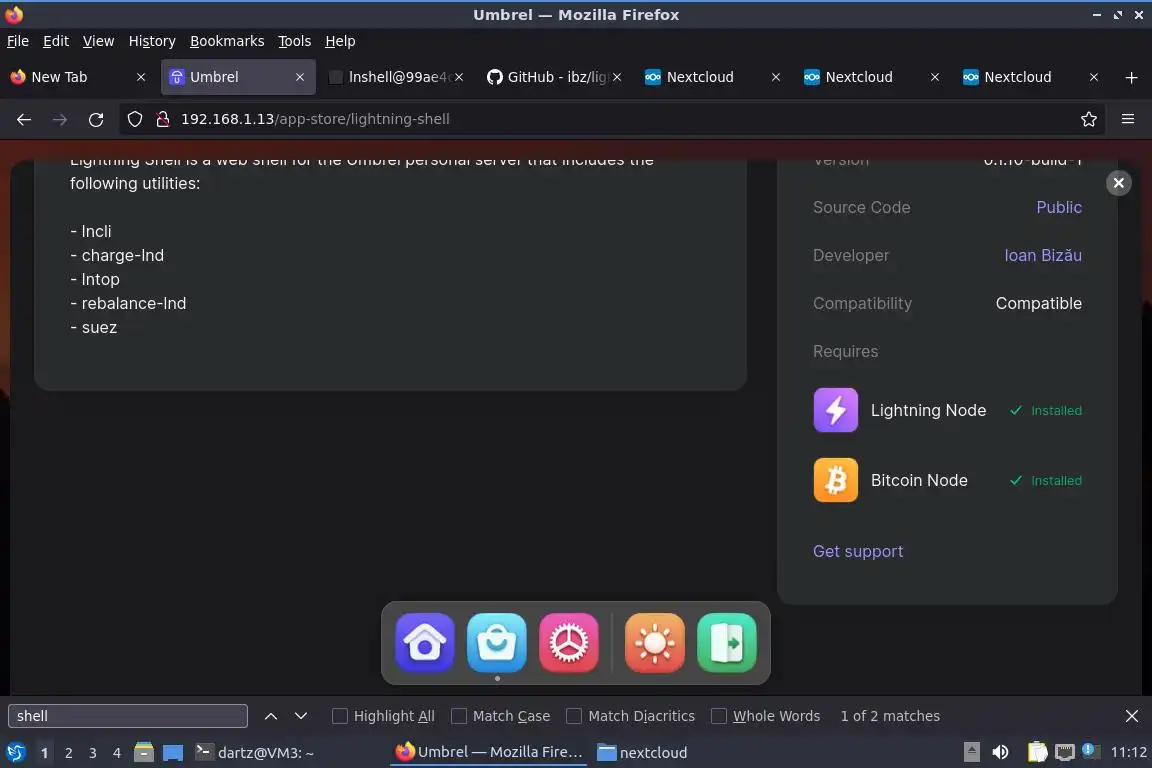This screenshot has height=768, width=1152.
Task: Close the app details overlay with X
Action: pyautogui.click(x=1118, y=183)
